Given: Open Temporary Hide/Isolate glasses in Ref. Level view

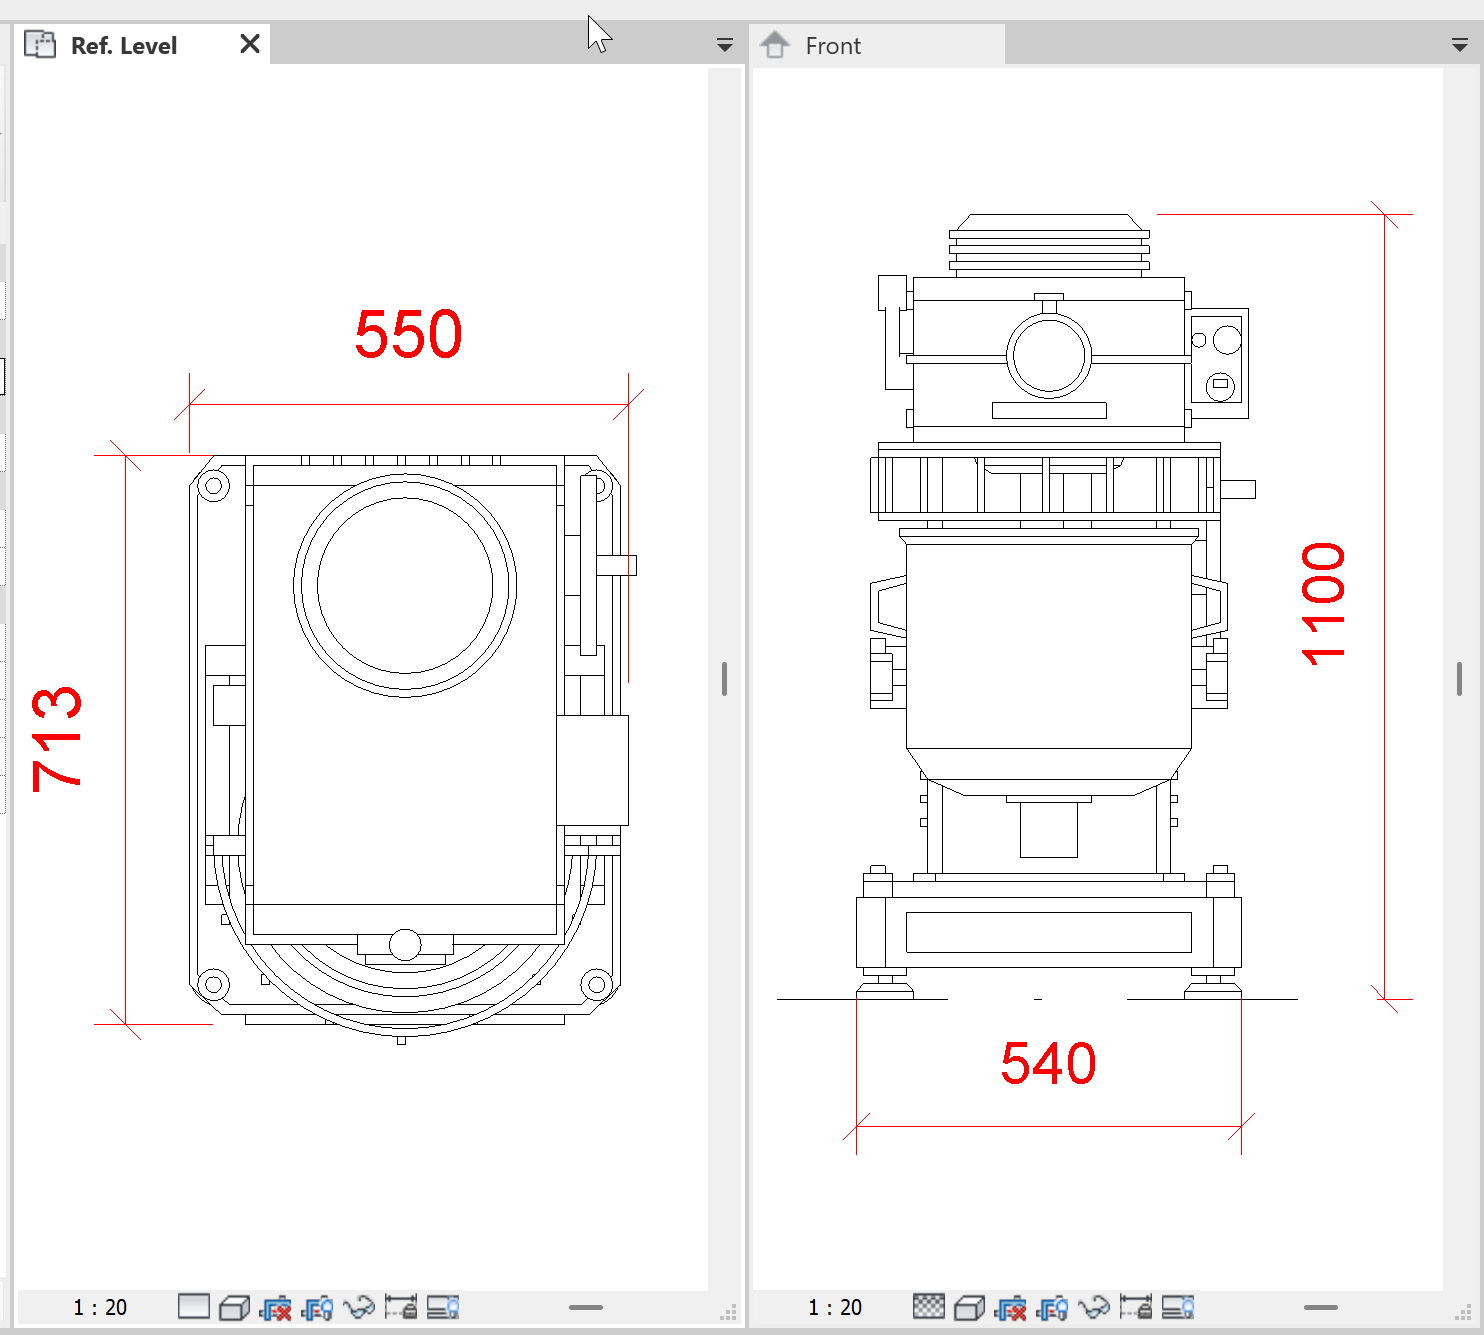Looking at the screenshot, I should [x=358, y=1307].
